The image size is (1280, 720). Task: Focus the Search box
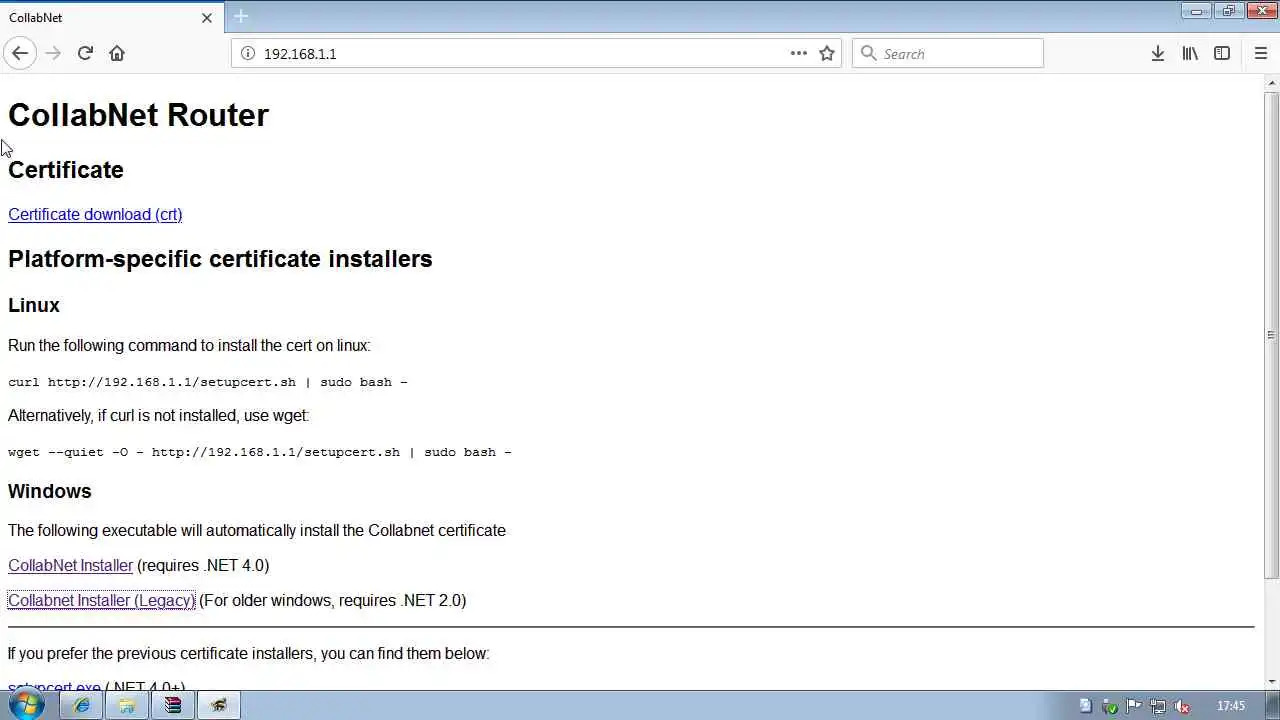point(948,53)
